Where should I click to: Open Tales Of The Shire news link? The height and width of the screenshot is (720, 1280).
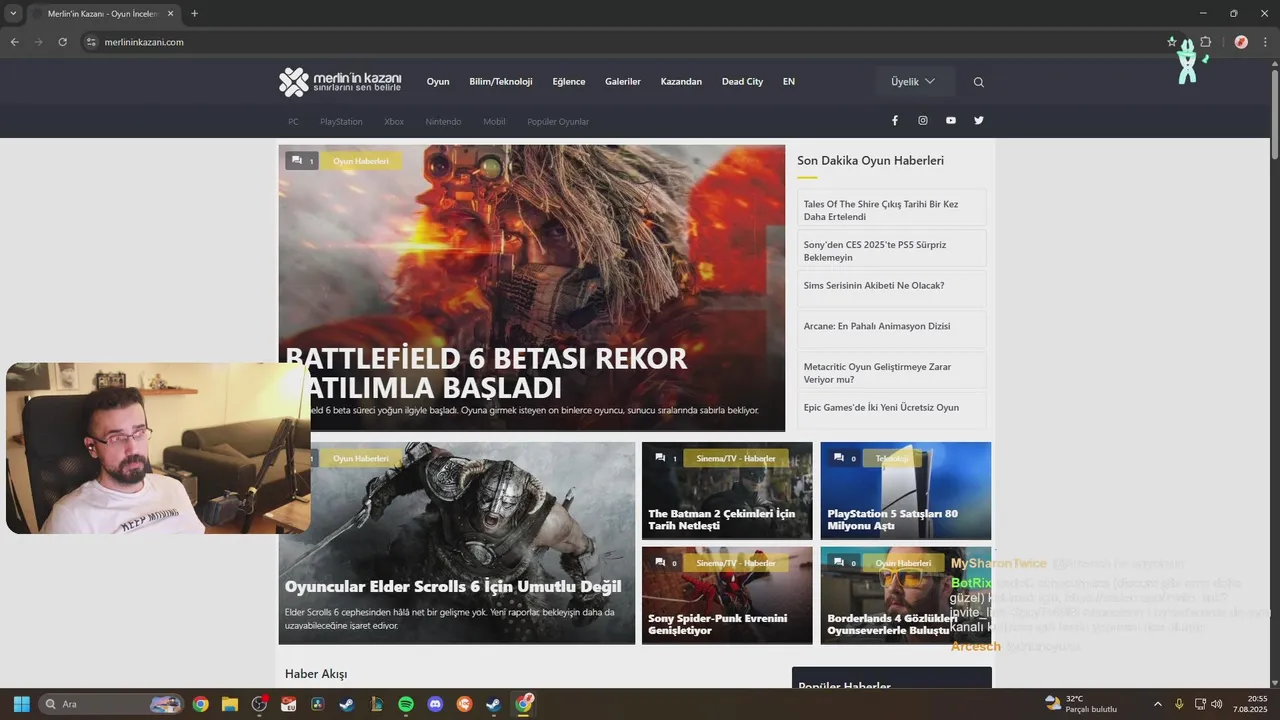click(892, 210)
